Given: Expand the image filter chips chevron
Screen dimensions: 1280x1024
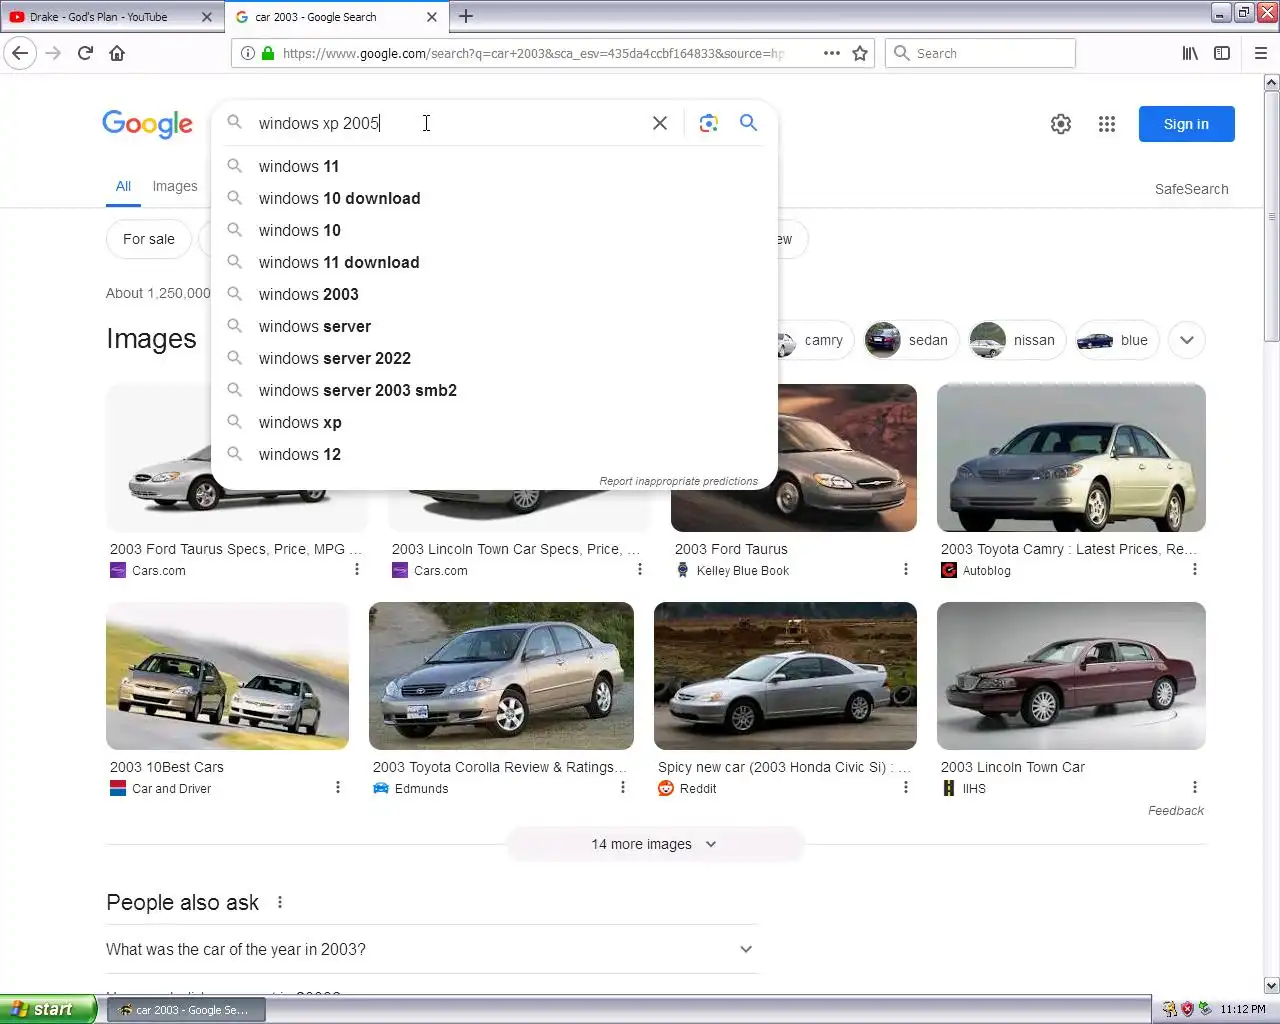Looking at the screenshot, I should tap(1187, 340).
